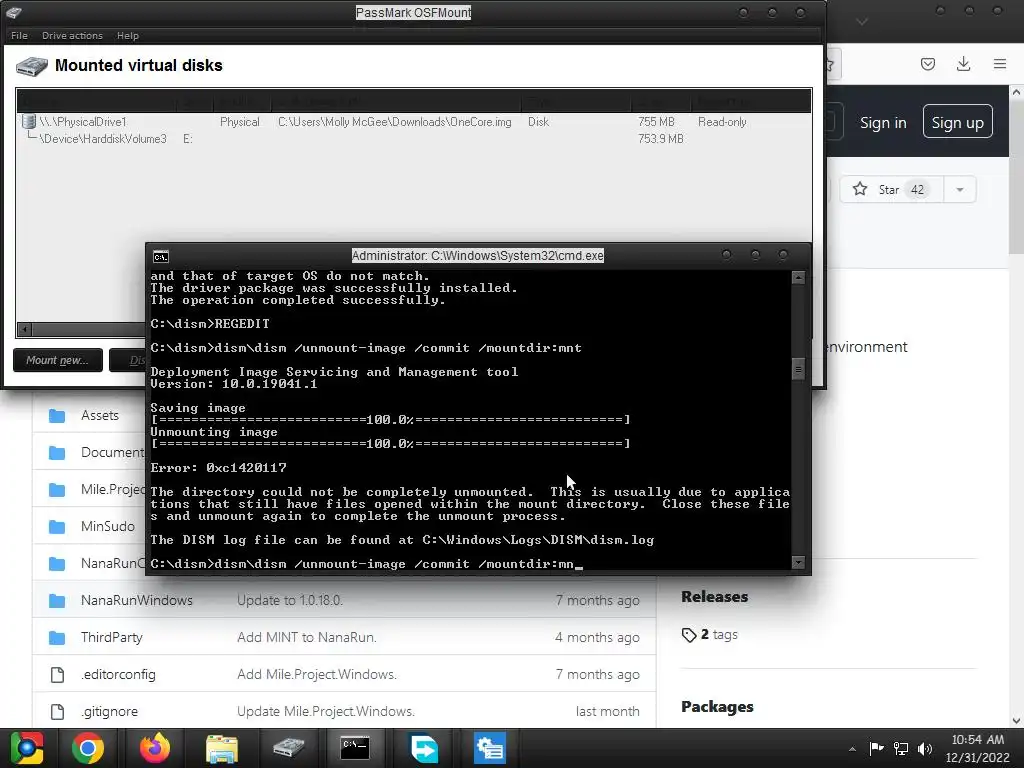1024x768 pixels.
Task: Open File Explorer from the taskbar
Action: pos(222,748)
